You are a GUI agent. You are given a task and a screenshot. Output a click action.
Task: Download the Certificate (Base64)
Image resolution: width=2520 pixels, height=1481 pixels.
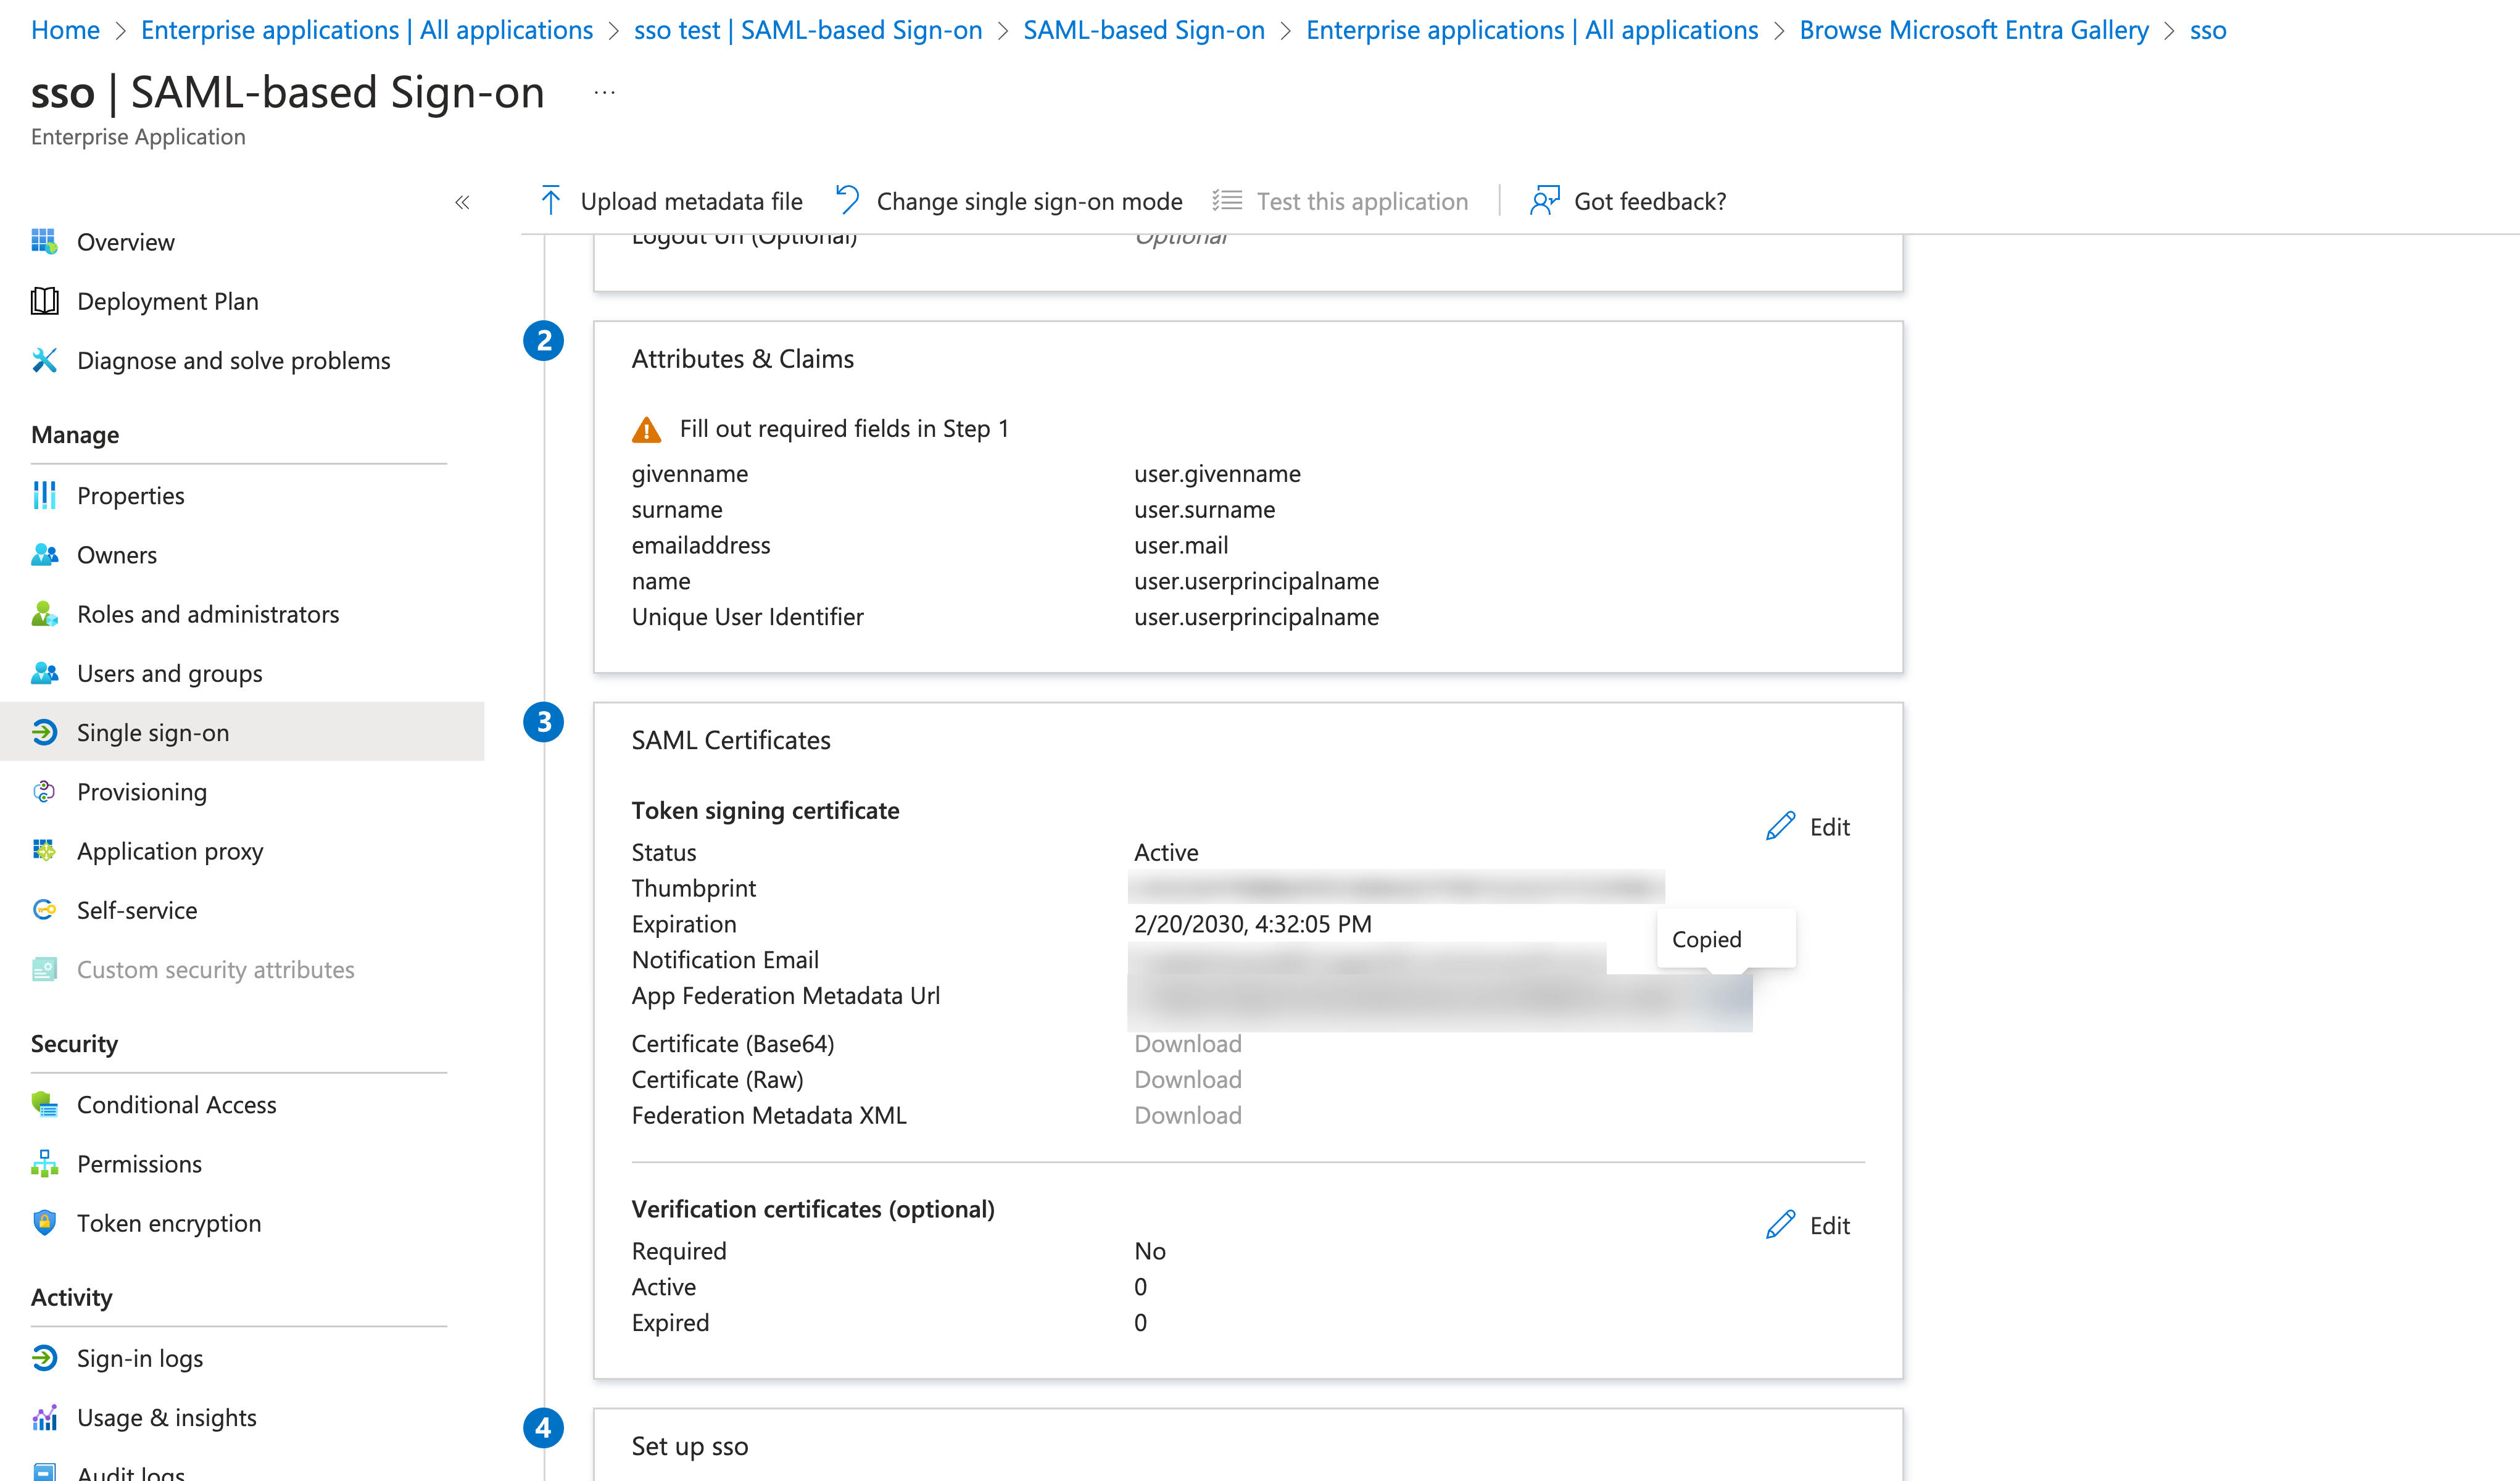pyautogui.click(x=1187, y=1043)
